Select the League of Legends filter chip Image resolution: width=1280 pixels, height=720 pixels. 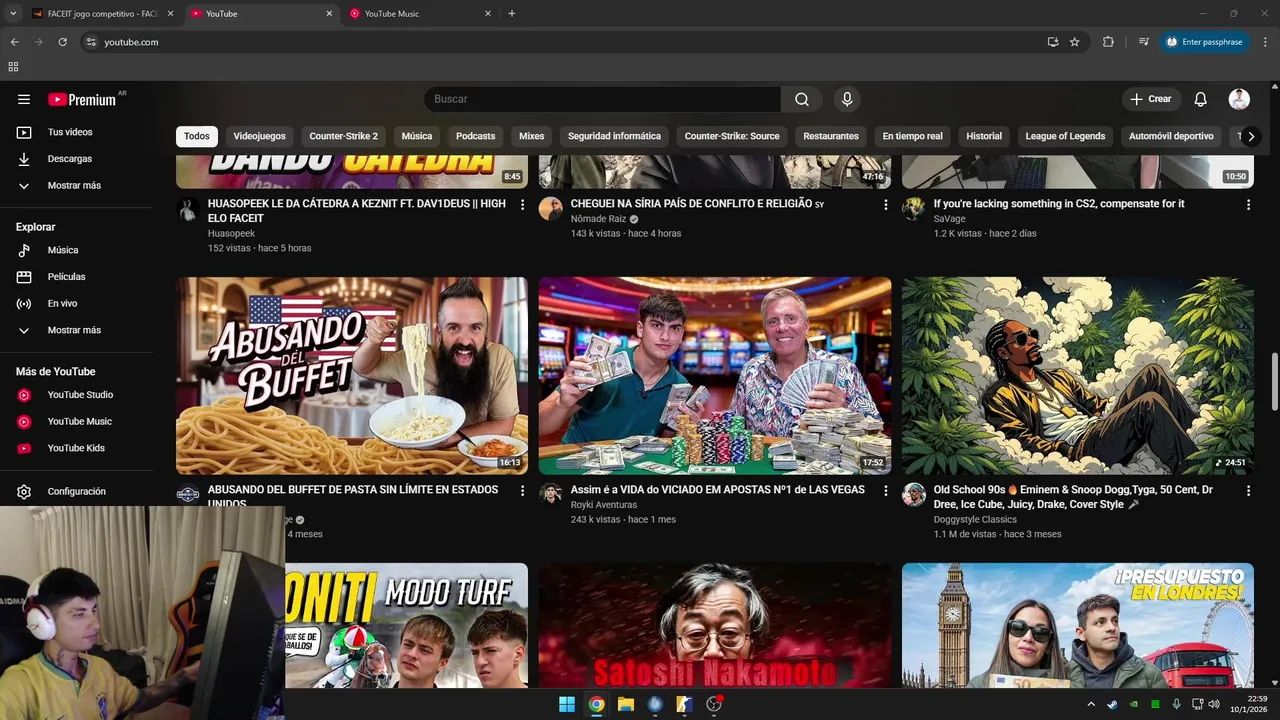[x=1065, y=136]
